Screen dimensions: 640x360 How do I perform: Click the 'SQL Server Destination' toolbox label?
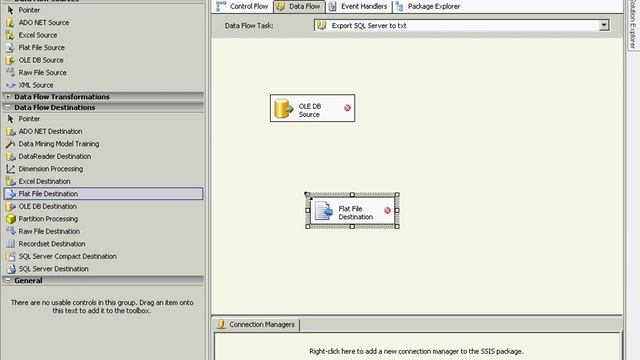click(x=53, y=269)
